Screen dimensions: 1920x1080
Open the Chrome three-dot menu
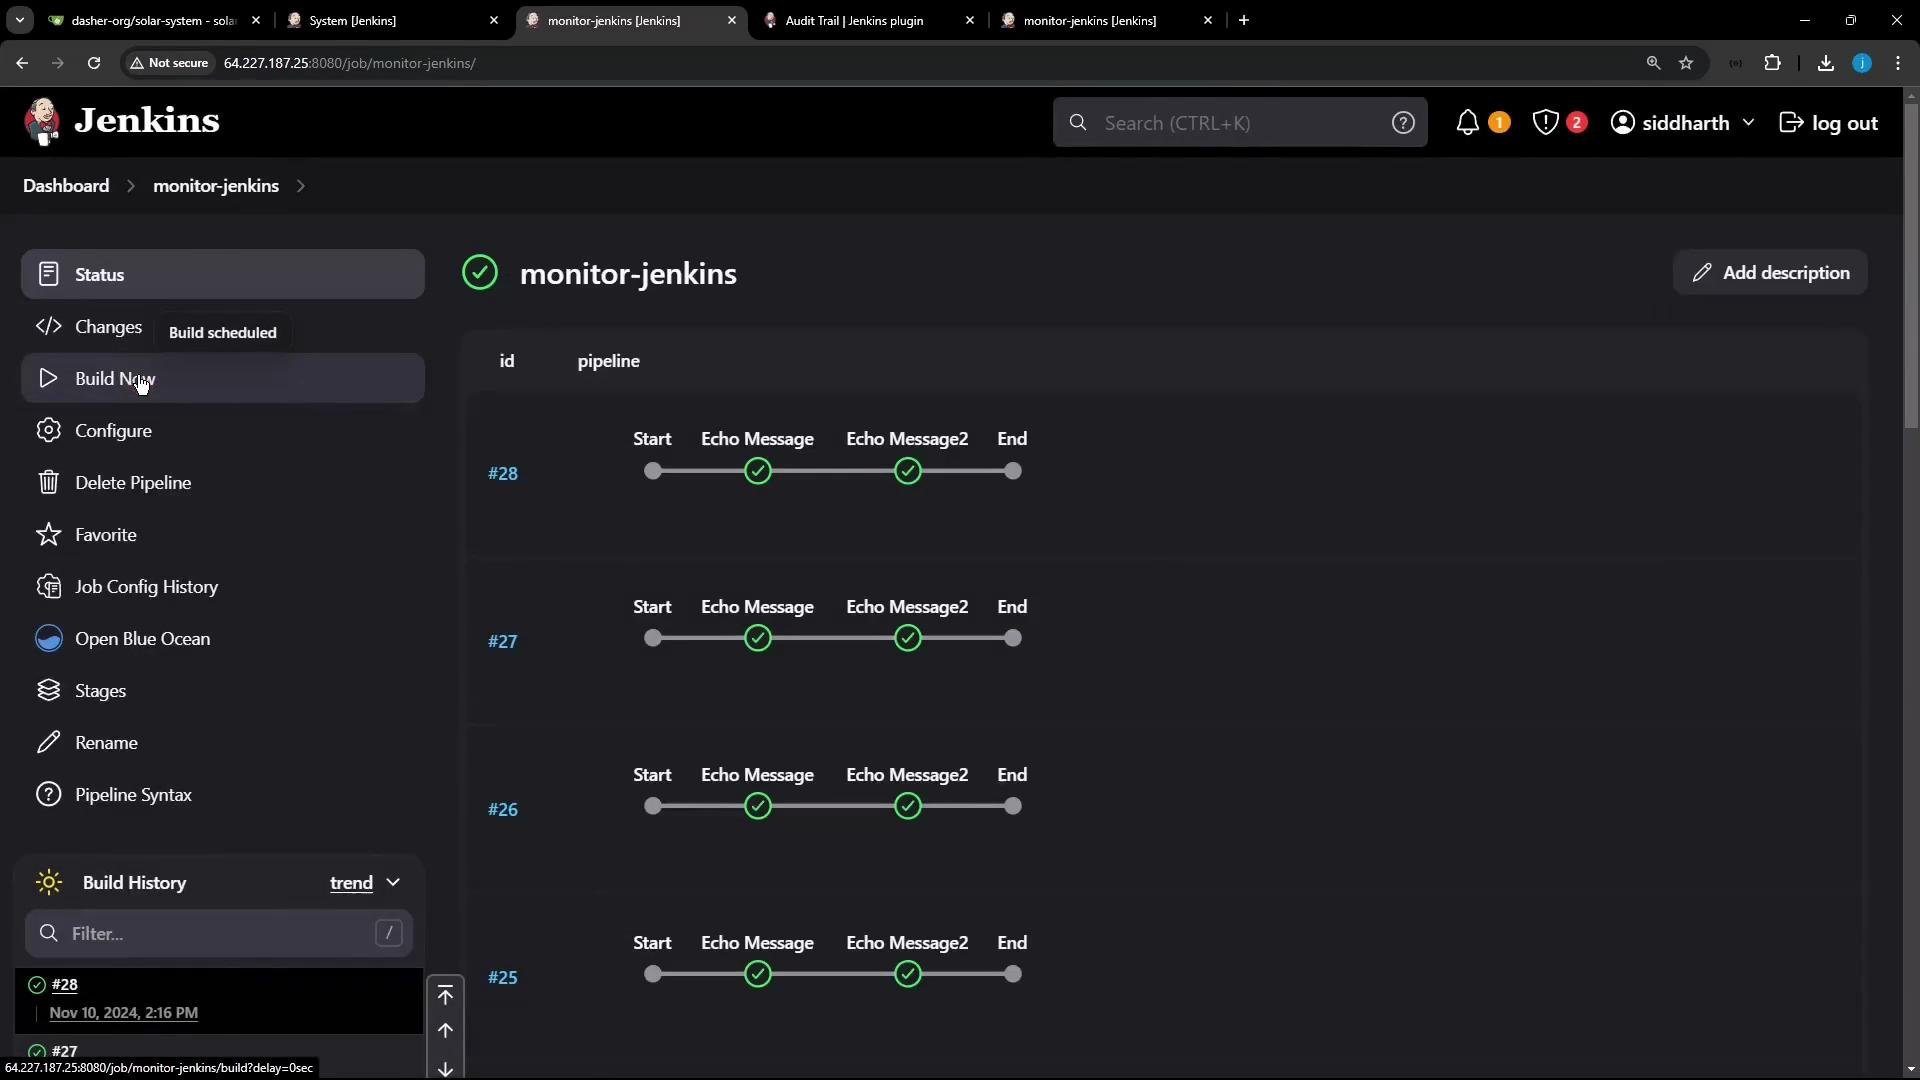[1898, 63]
